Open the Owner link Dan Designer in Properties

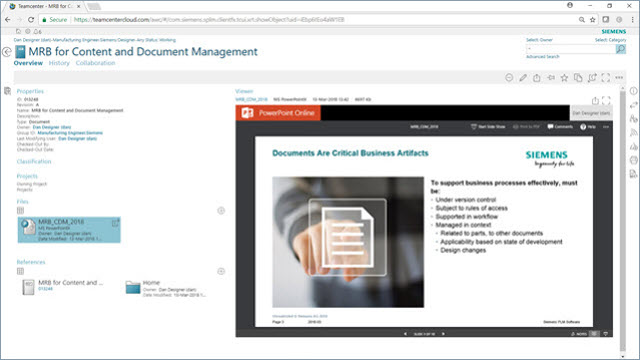(x=52, y=127)
